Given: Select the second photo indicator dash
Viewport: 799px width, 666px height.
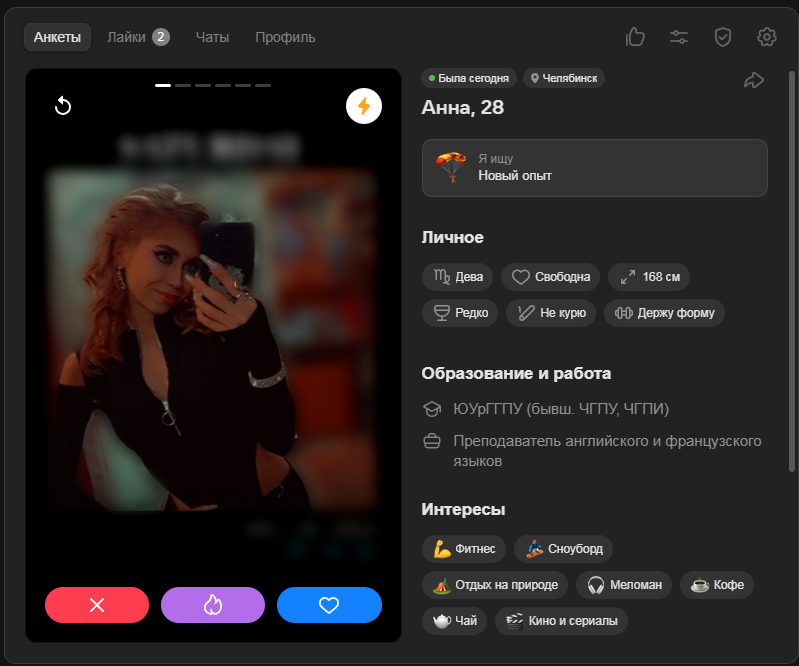Looking at the screenshot, I should coord(183,85).
